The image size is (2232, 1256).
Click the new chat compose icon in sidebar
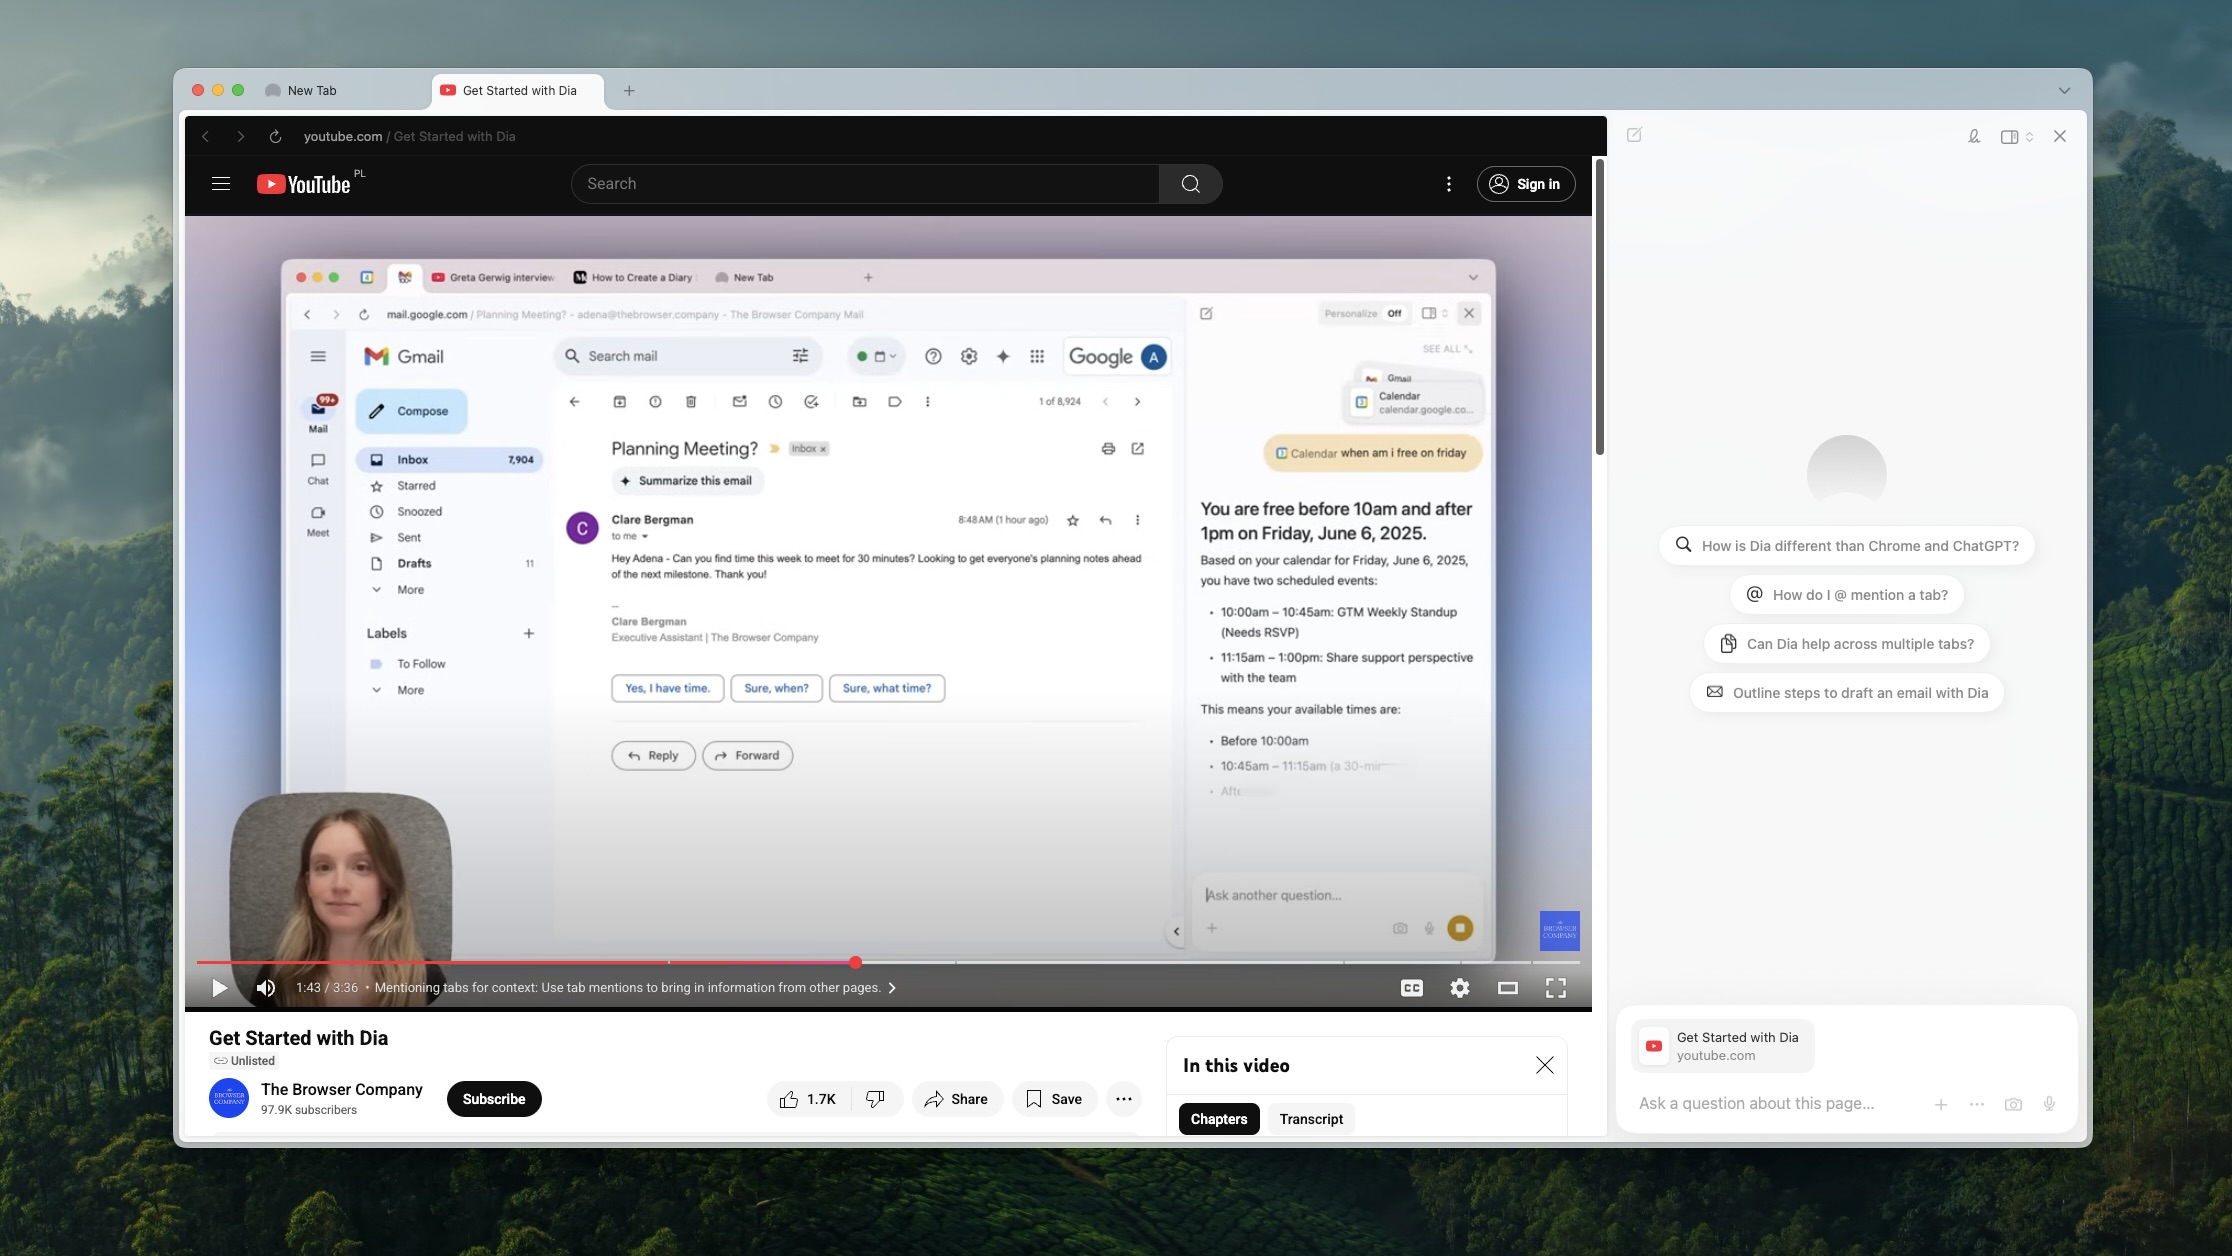pyautogui.click(x=1634, y=135)
